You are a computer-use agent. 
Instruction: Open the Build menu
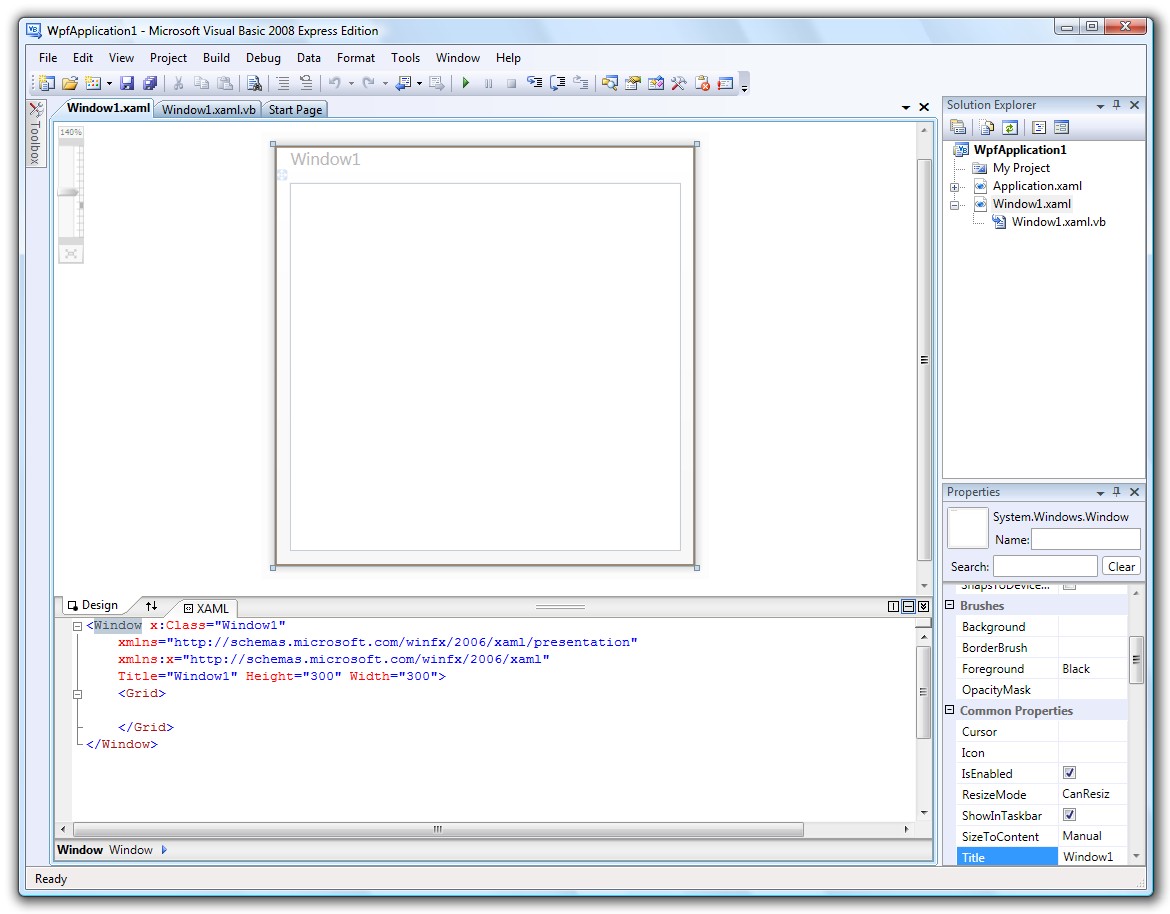(x=216, y=57)
